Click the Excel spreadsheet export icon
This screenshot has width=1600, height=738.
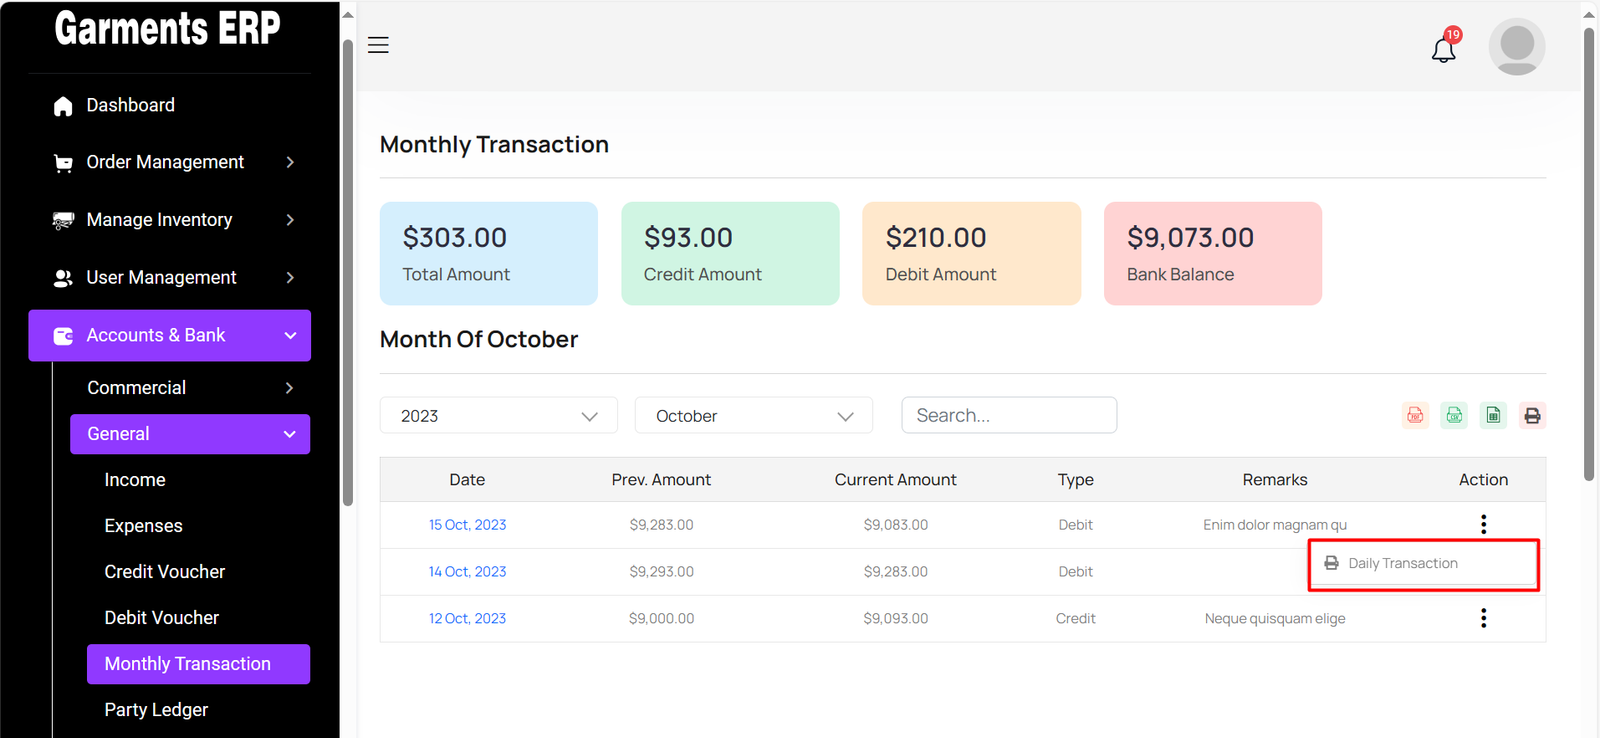pos(1493,416)
